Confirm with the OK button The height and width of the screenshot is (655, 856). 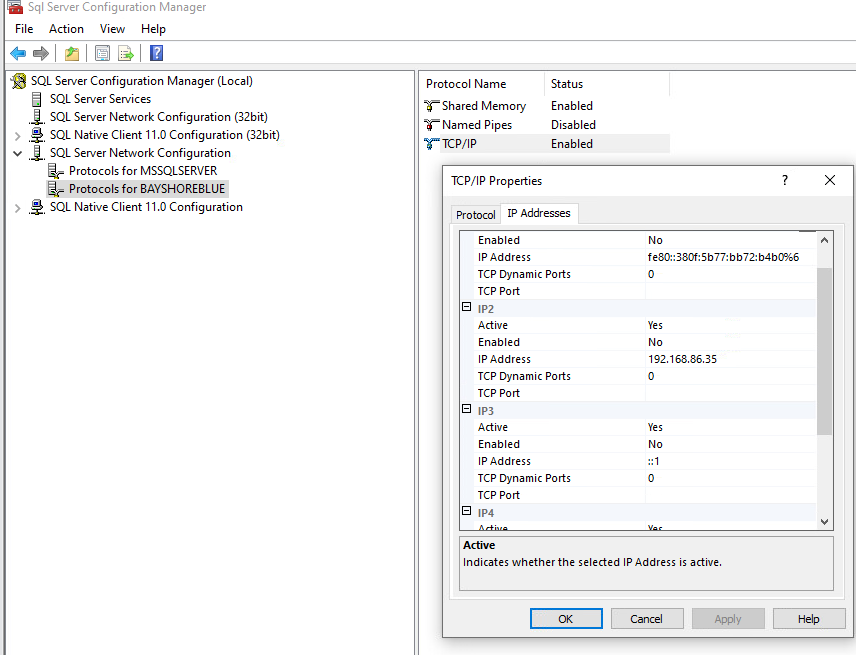click(566, 619)
